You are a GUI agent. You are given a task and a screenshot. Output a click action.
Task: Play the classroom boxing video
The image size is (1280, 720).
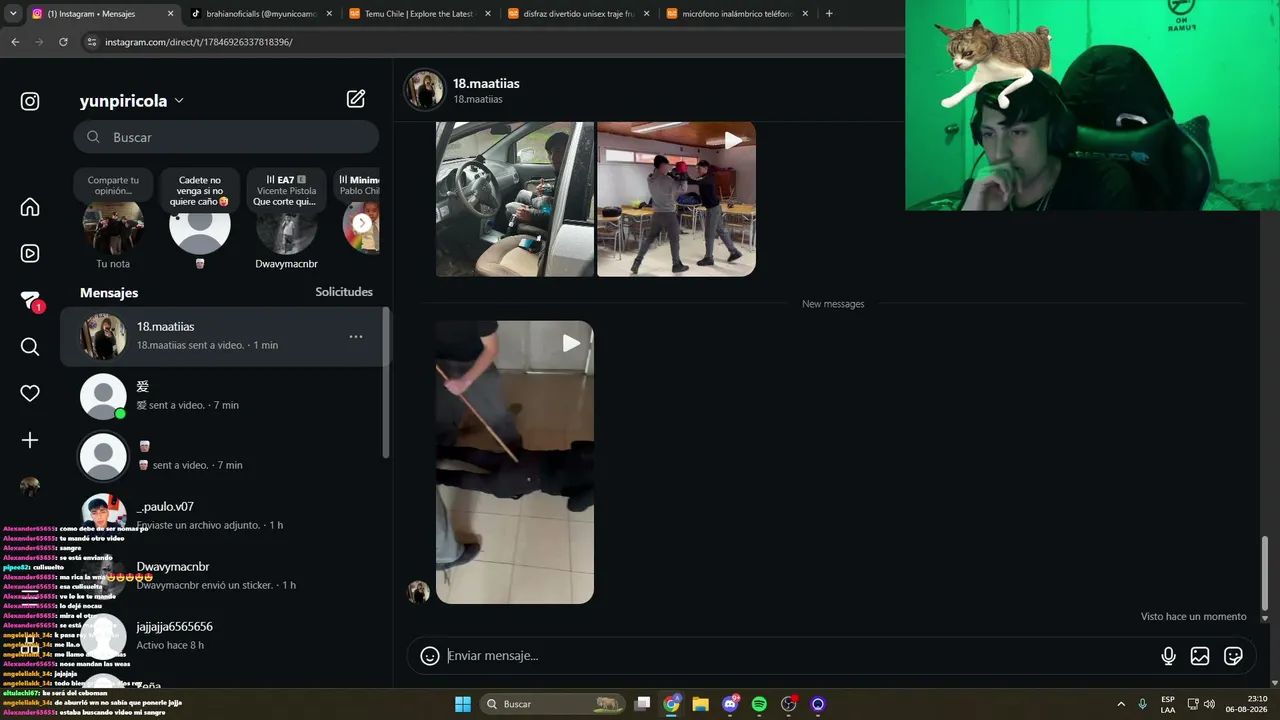click(x=676, y=198)
